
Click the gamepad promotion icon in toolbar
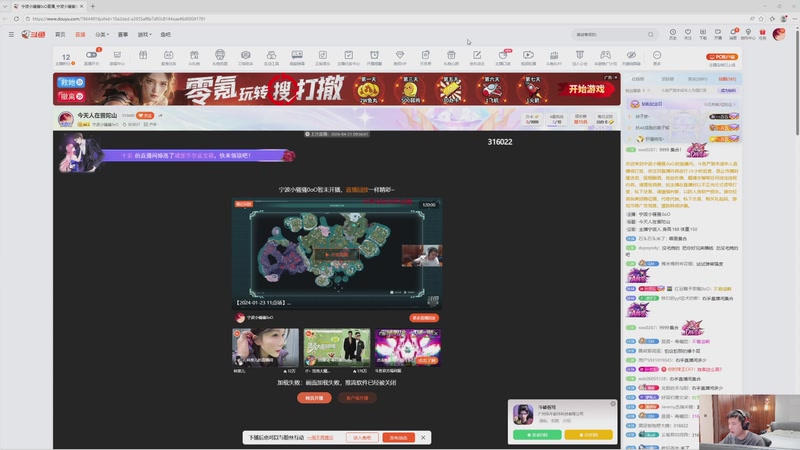[605, 55]
